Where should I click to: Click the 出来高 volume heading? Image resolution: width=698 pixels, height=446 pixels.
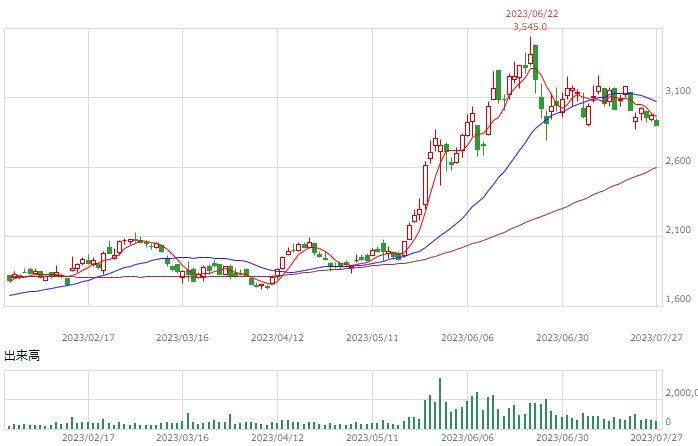(x=22, y=355)
